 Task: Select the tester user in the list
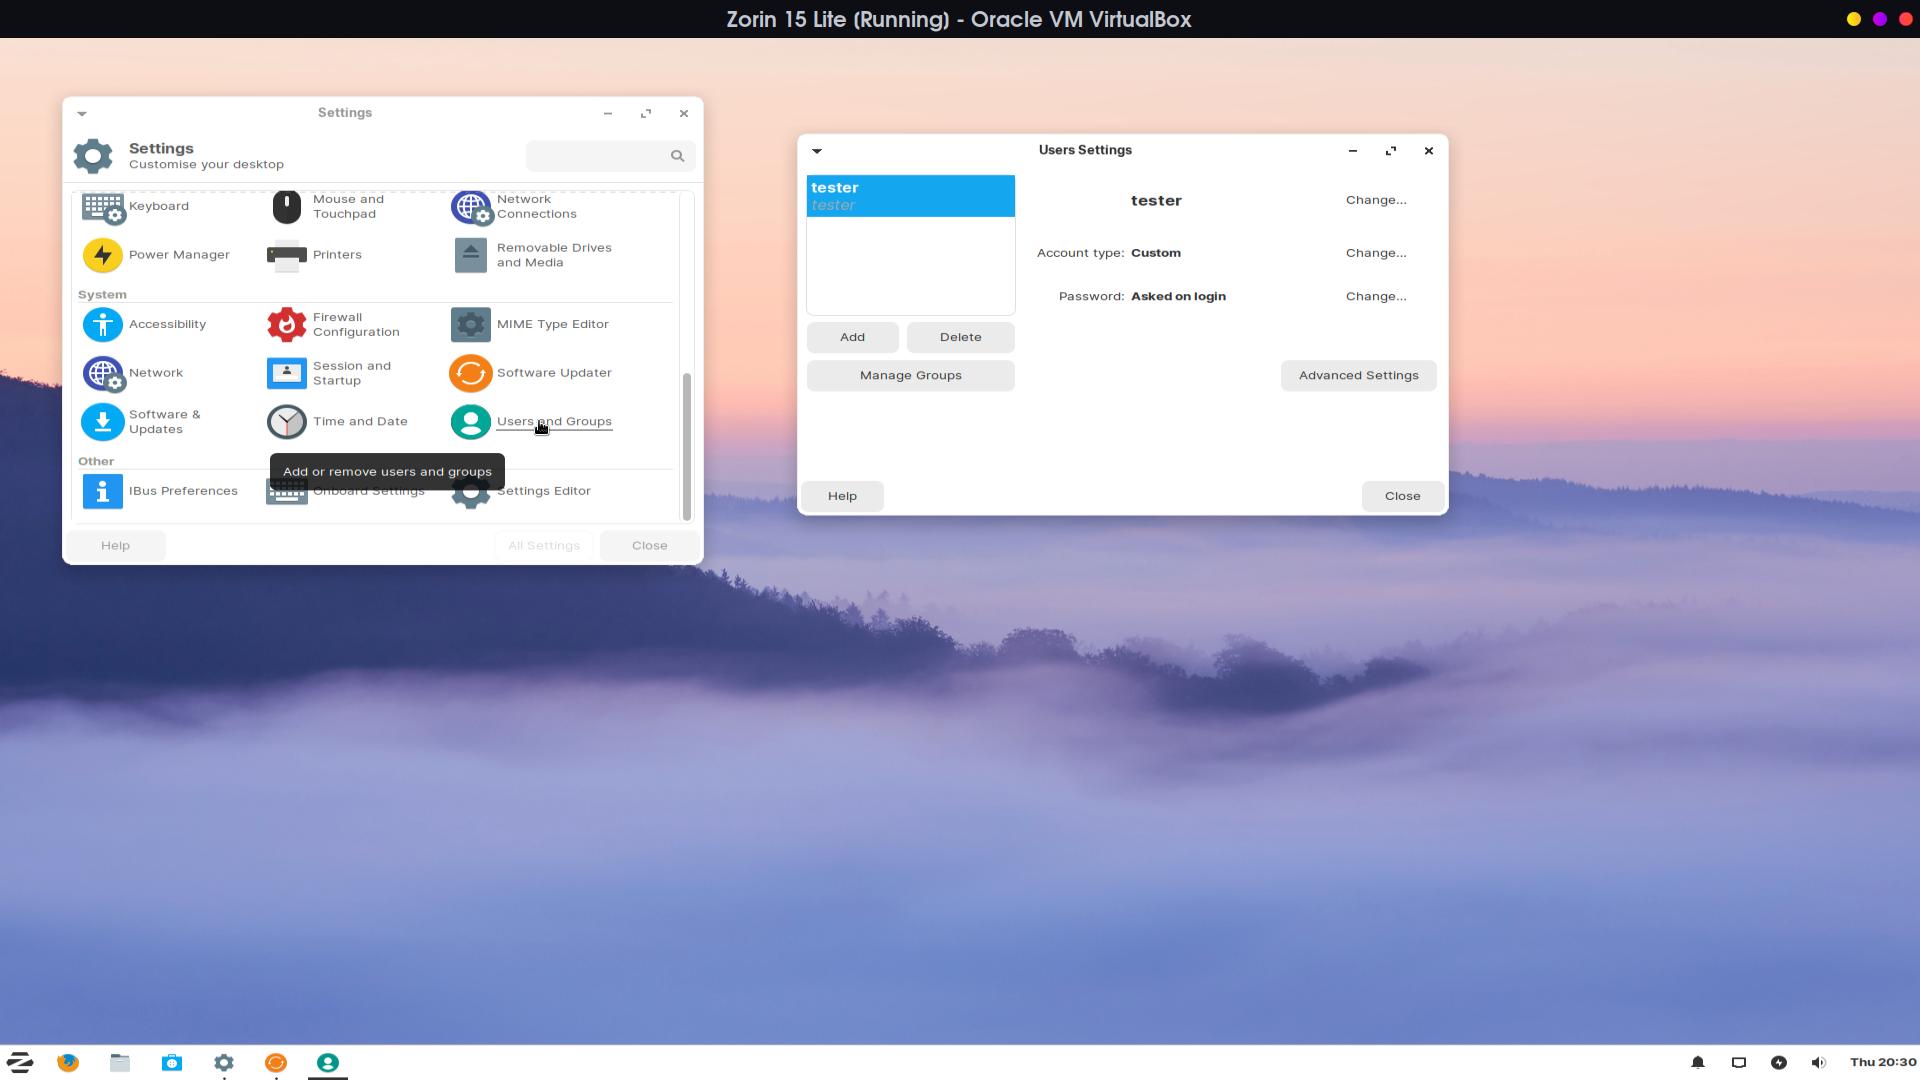[910, 196]
